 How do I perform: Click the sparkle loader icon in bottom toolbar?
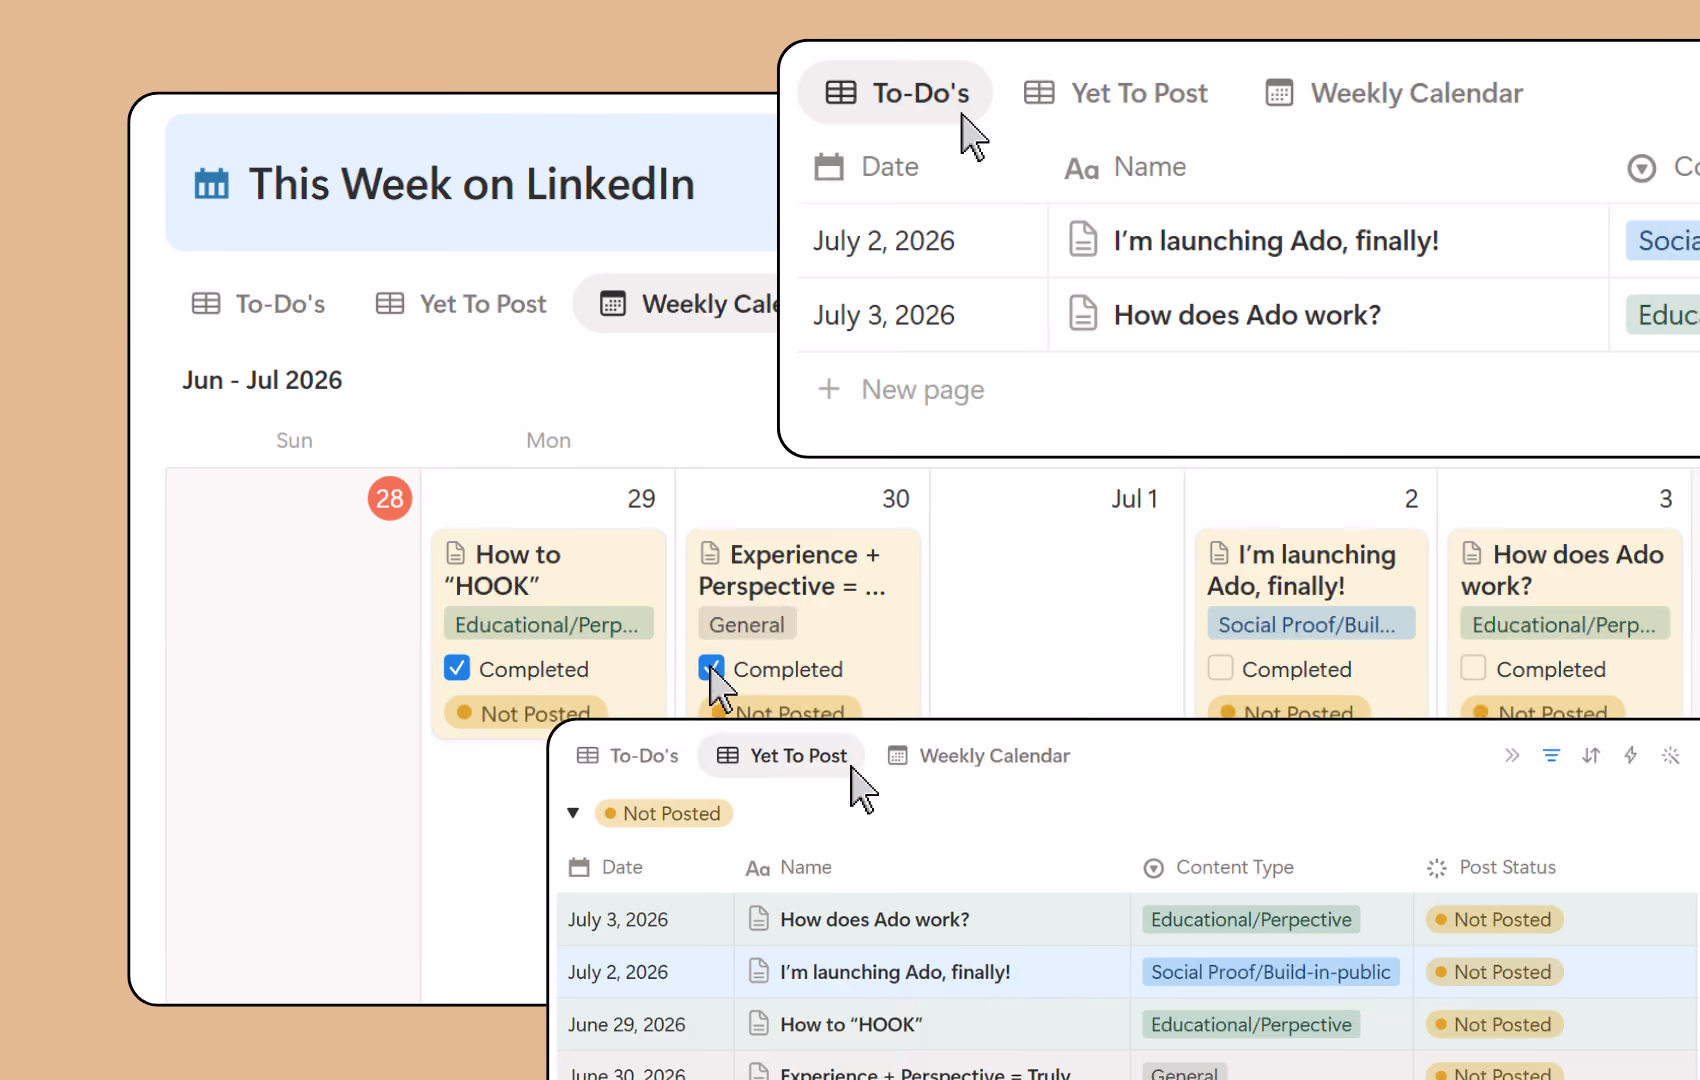(x=1671, y=756)
